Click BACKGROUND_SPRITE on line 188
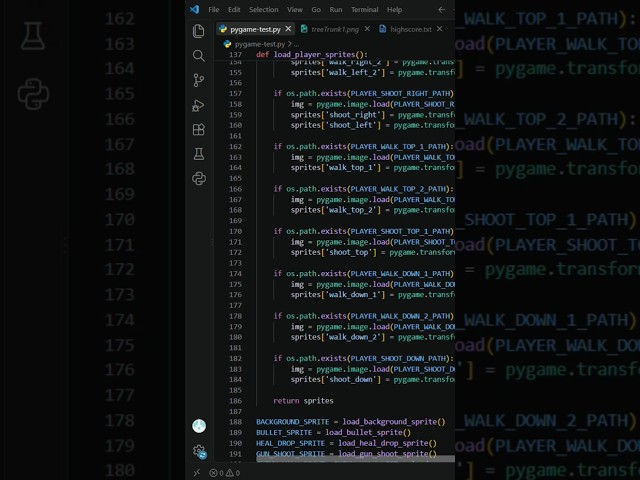The height and width of the screenshot is (480, 640). (293, 422)
